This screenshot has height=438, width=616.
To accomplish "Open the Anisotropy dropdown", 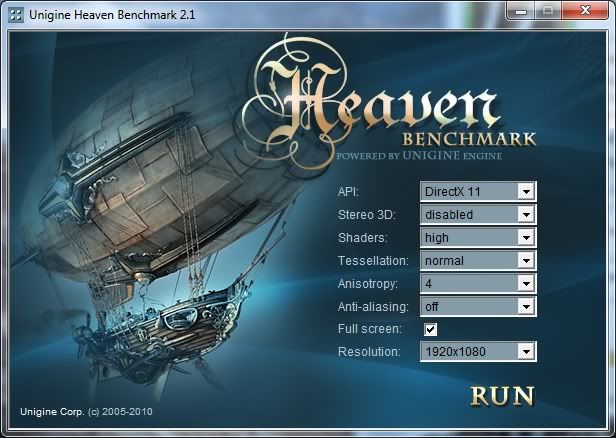I will pos(478,283).
